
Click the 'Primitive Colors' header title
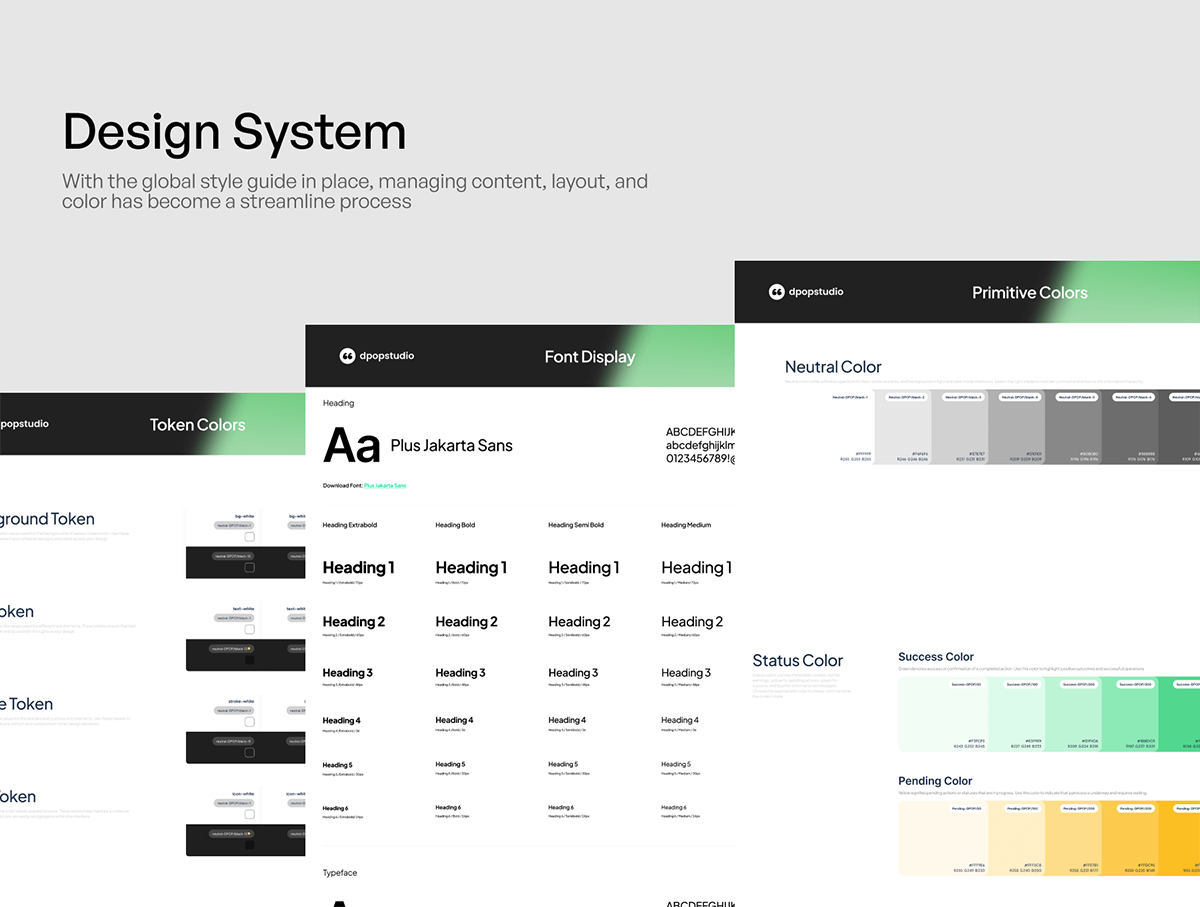1030,293
